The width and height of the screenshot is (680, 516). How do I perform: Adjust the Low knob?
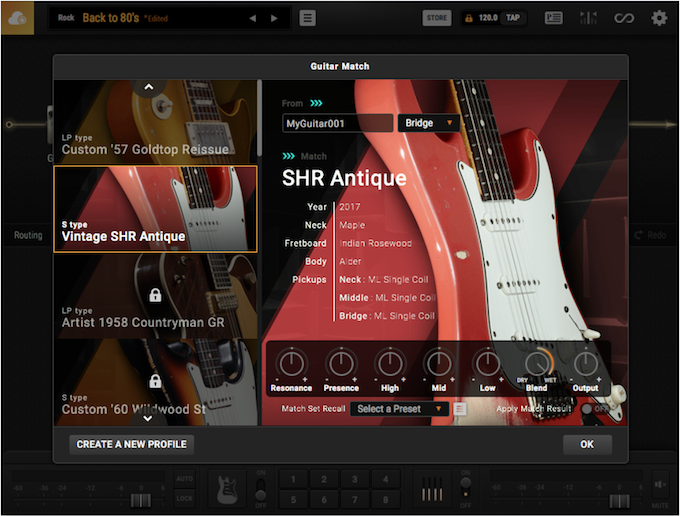(487, 364)
